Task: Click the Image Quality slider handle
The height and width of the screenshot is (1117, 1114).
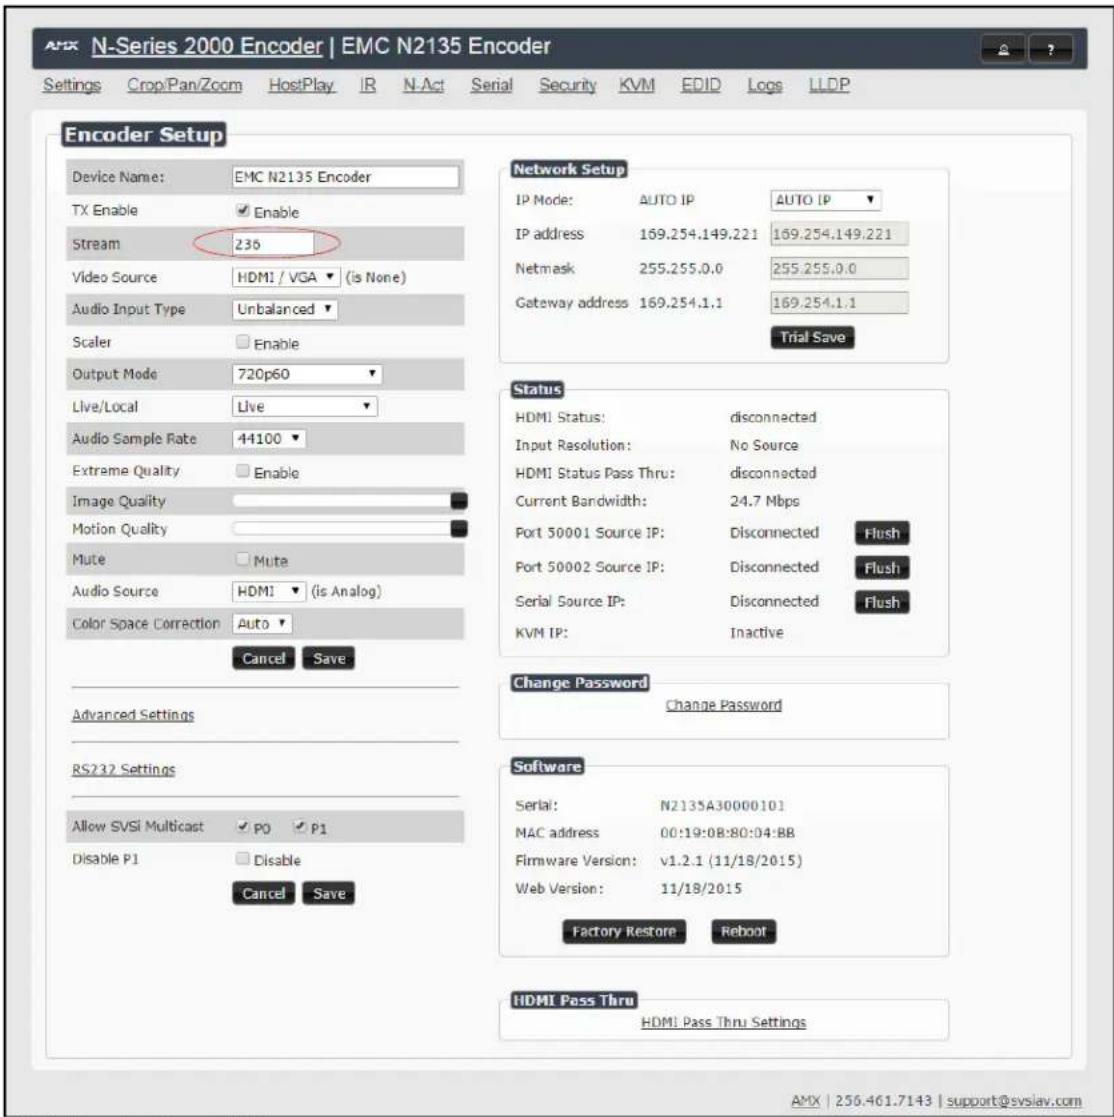Action: click(459, 501)
